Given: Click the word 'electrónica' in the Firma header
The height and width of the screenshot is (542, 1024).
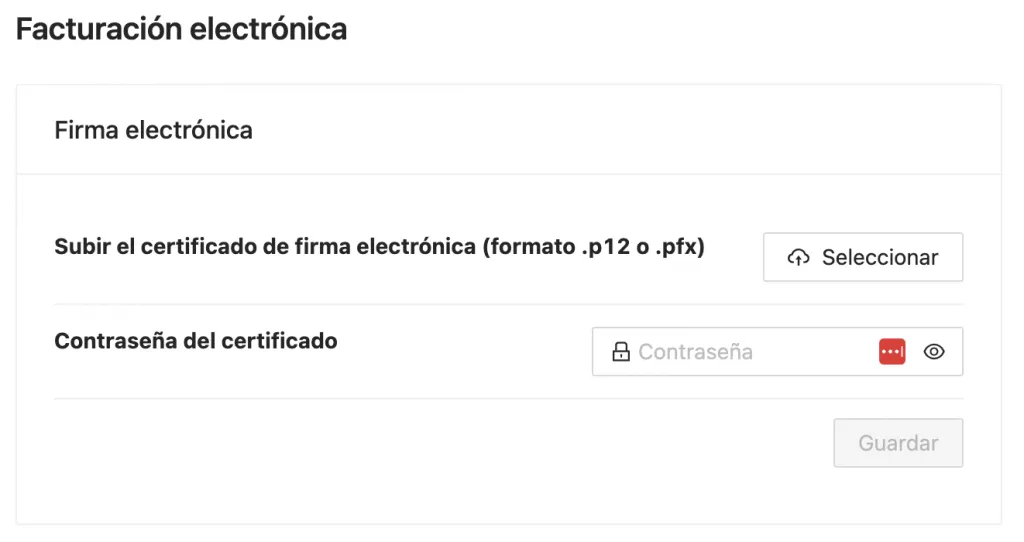Looking at the screenshot, I should tap(189, 130).
